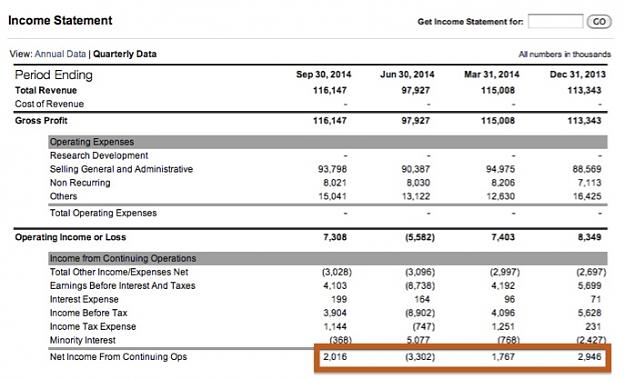Screen dimensions: 625x379
Task: Select Net Income value 2,946
Action: point(590,357)
